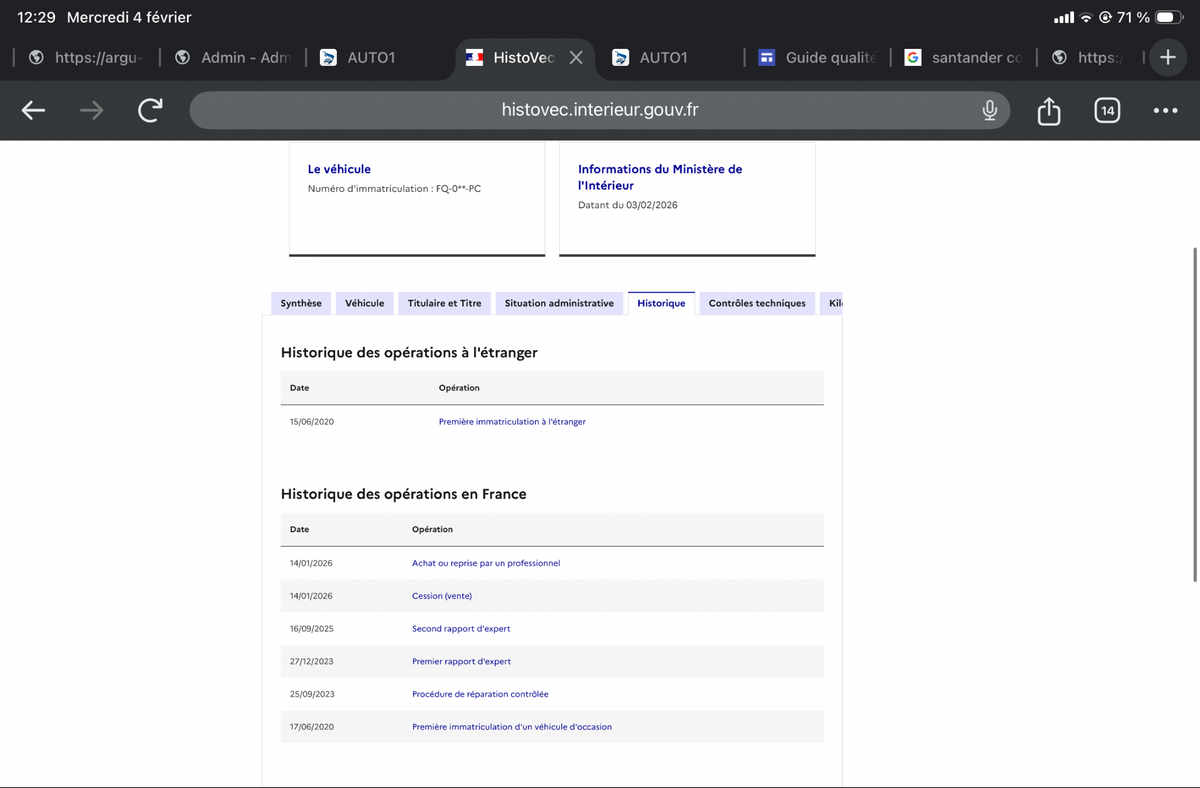Click the page vertical scrollbar

coord(1195,415)
